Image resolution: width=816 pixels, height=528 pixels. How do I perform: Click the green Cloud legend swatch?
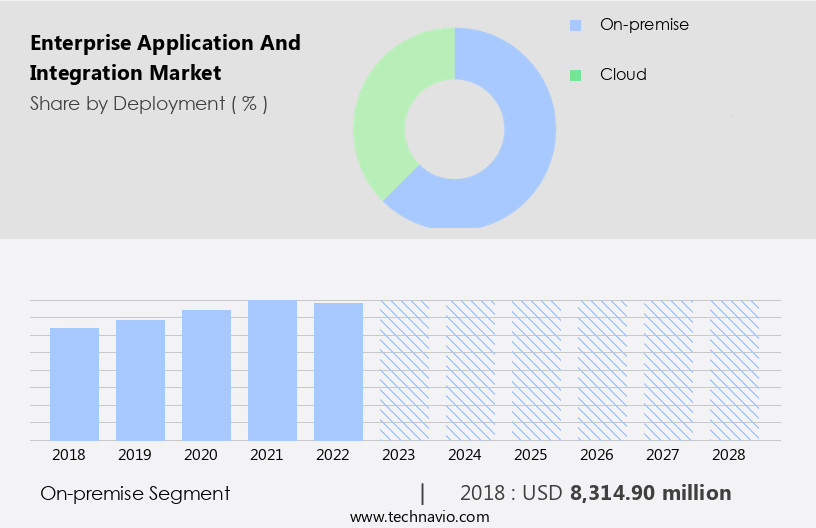pyautogui.click(x=575, y=75)
